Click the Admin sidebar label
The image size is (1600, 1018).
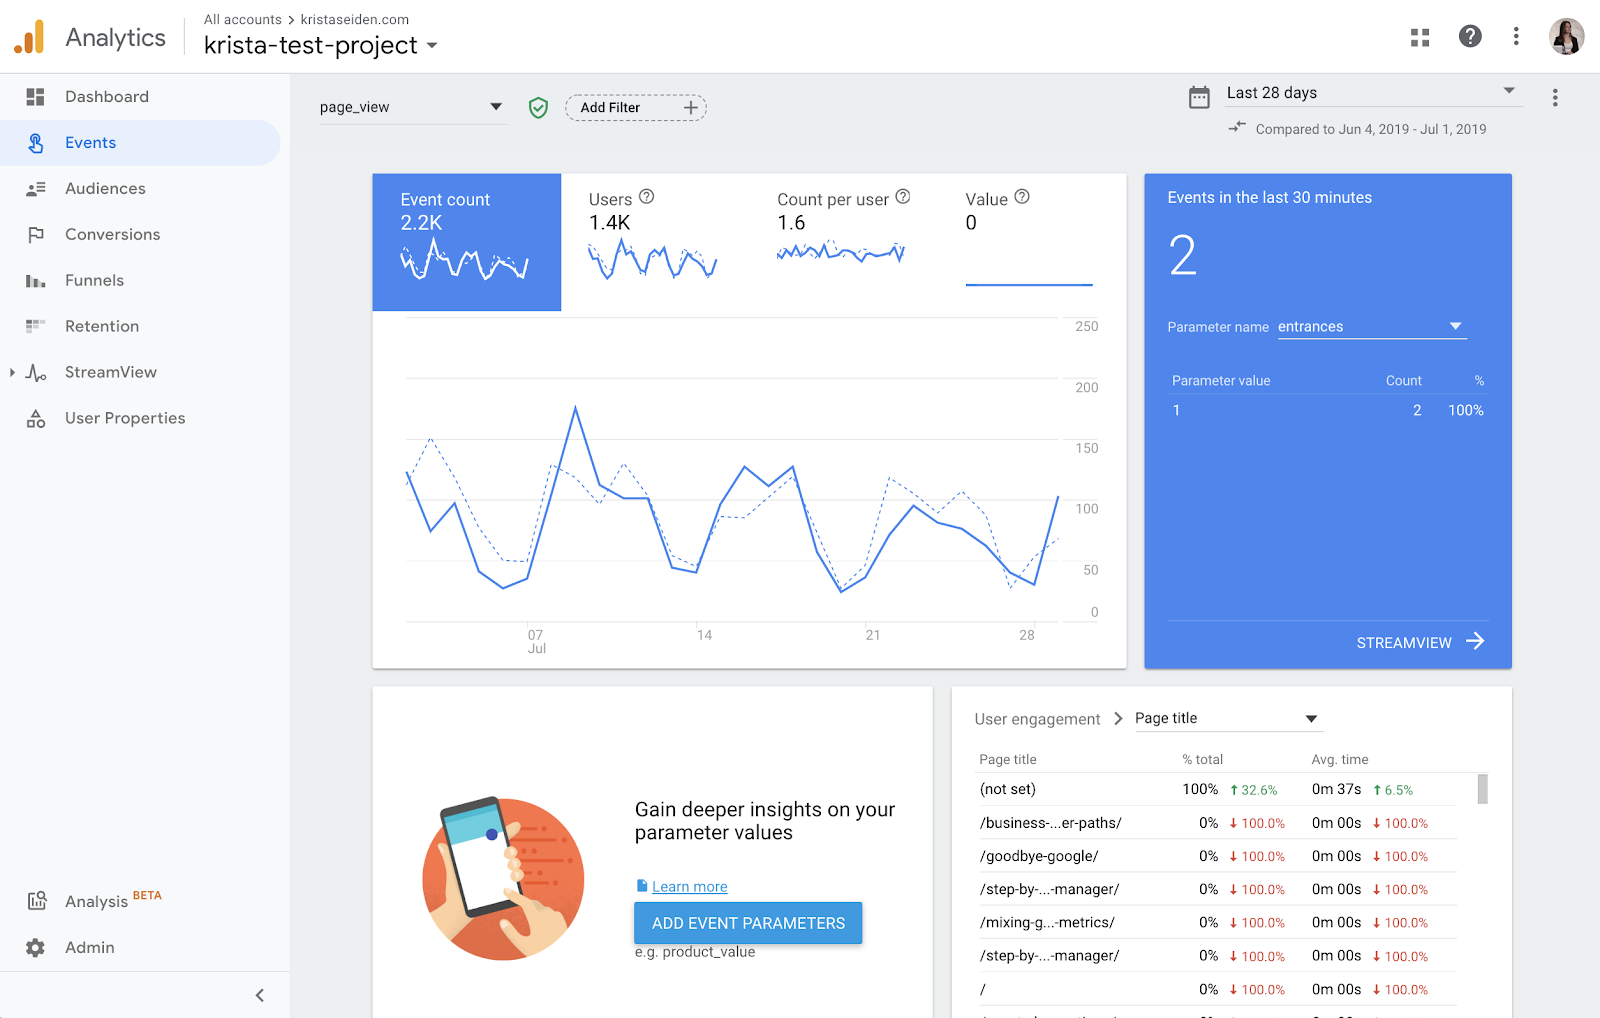point(90,947)
